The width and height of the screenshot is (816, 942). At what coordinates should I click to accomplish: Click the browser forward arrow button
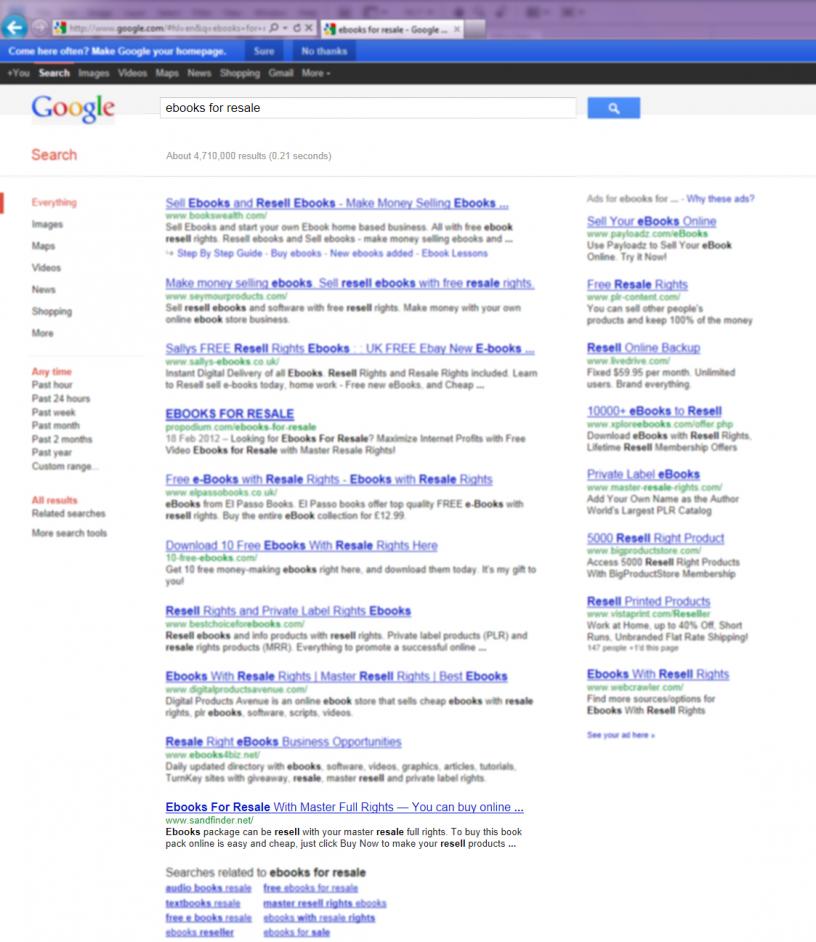(x=40, y=28)
